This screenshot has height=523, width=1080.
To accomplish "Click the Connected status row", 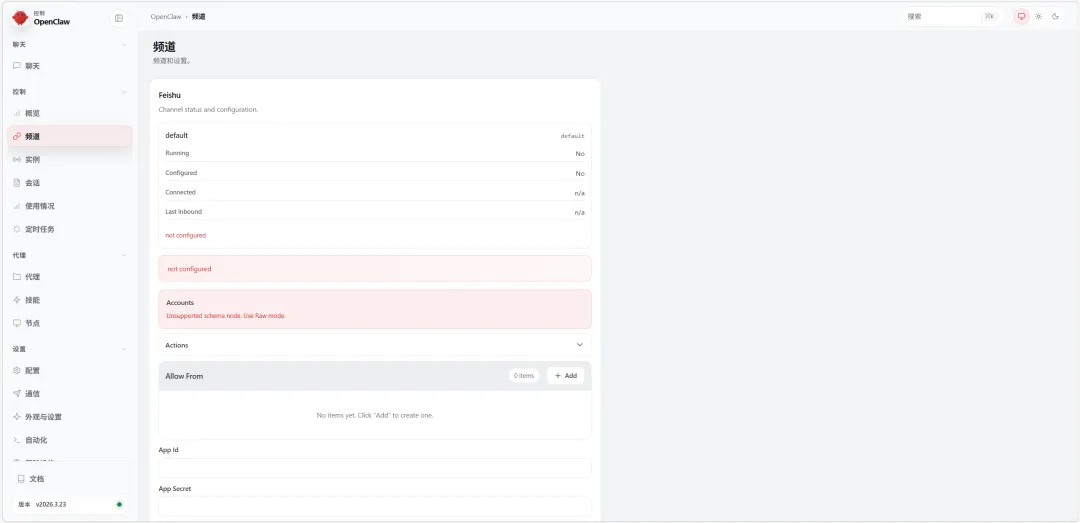I will (375, 192).
